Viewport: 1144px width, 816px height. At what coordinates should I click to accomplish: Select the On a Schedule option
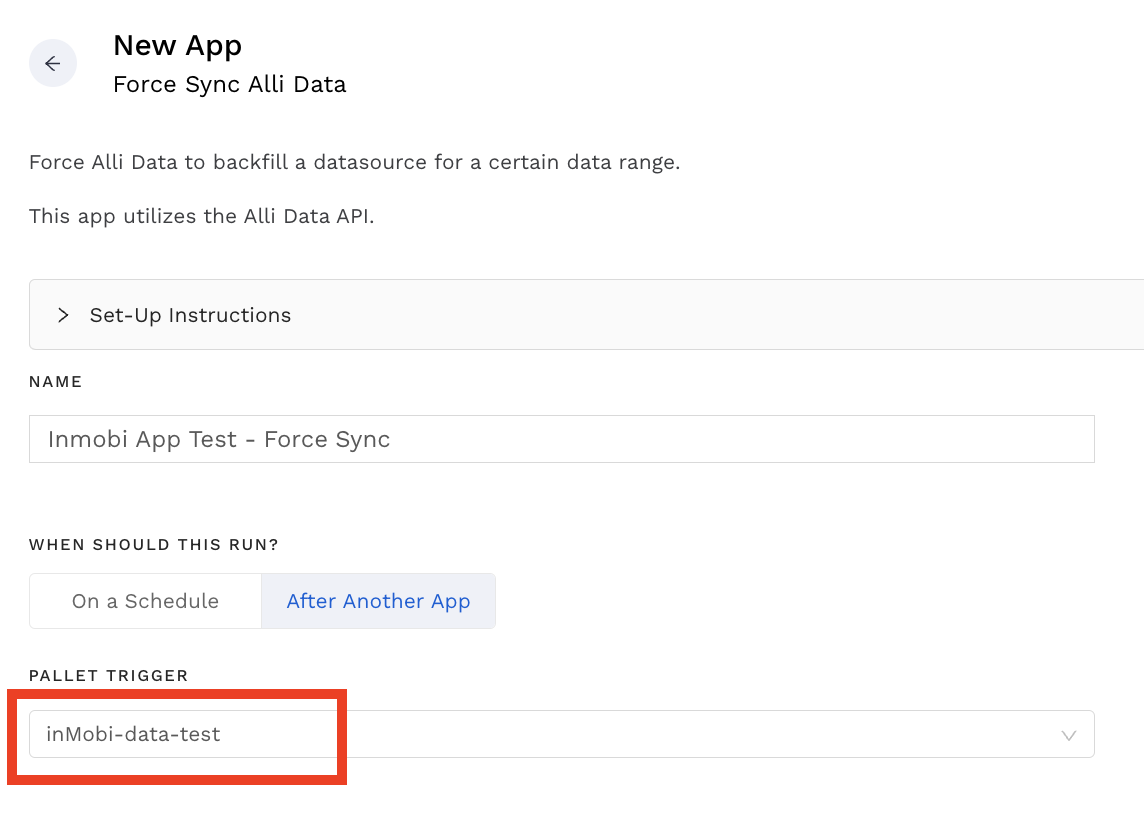pos(145,601)
